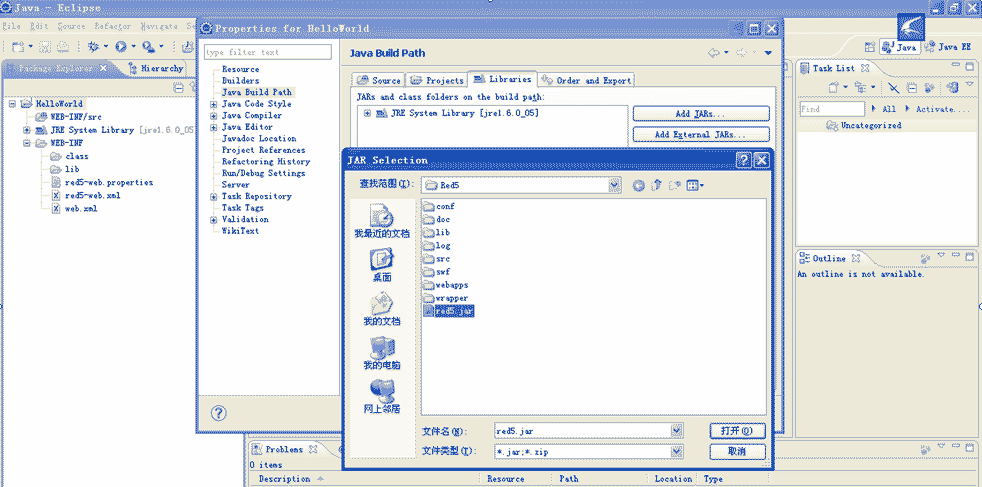The width and height of the screenshot is (982, 487).
Task: Collapse the WEB-INF folder in Package Explorer
Action: 27,143
